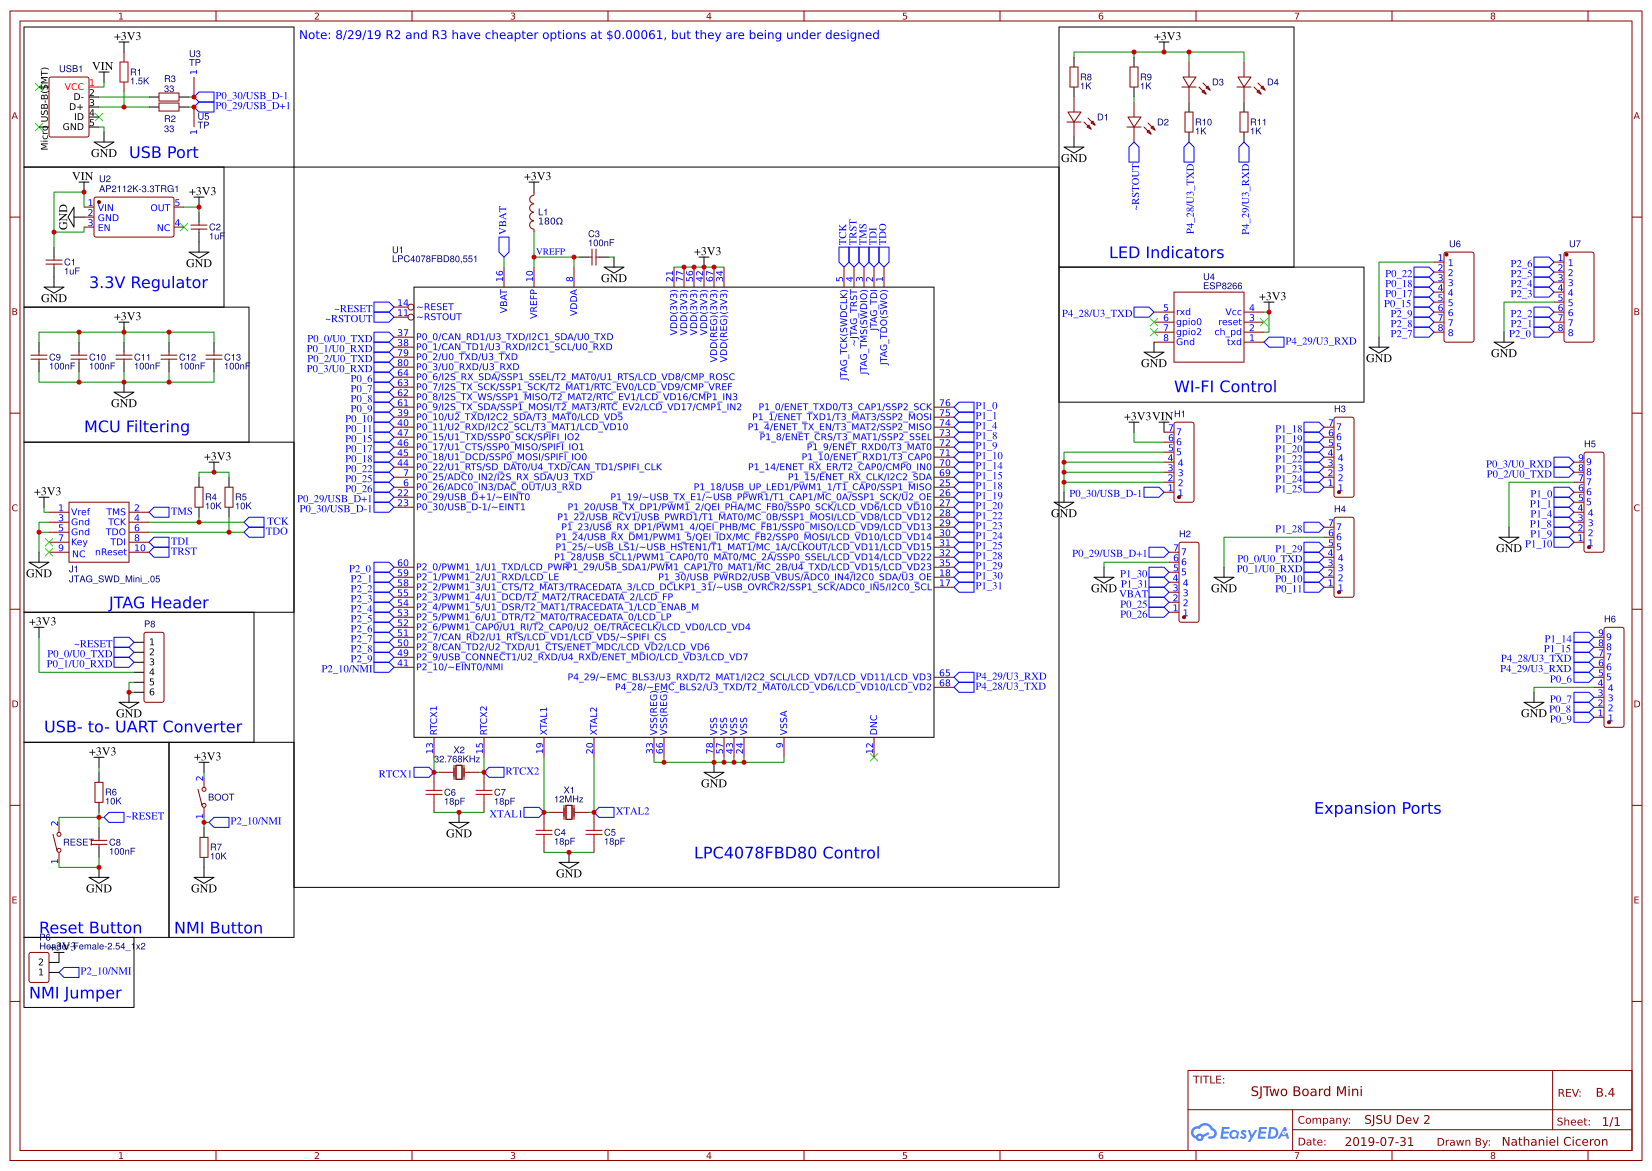Click the EasyEDA logo in title block
The height and width of the screenshot is (1171, 1652).
[1240, 1133]
